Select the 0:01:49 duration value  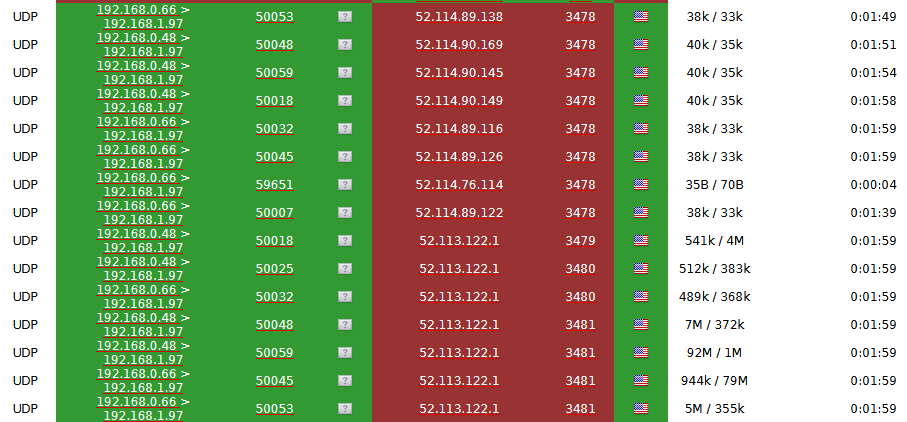873,17
